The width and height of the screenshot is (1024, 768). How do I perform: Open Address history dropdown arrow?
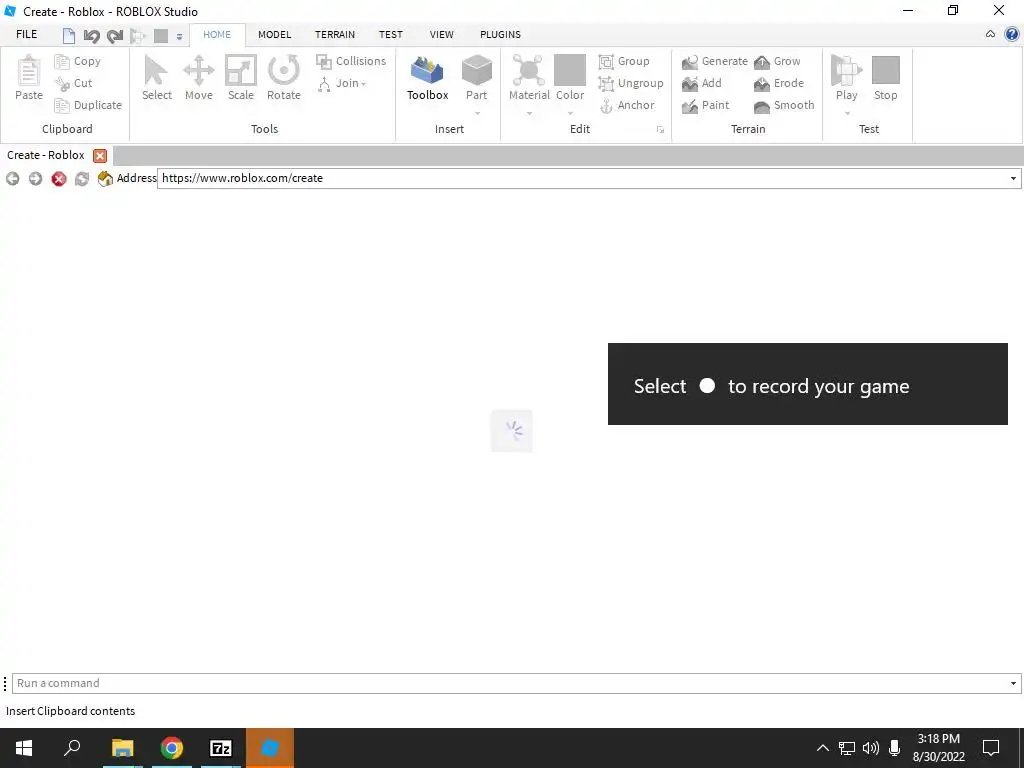tap(1013, 178)
